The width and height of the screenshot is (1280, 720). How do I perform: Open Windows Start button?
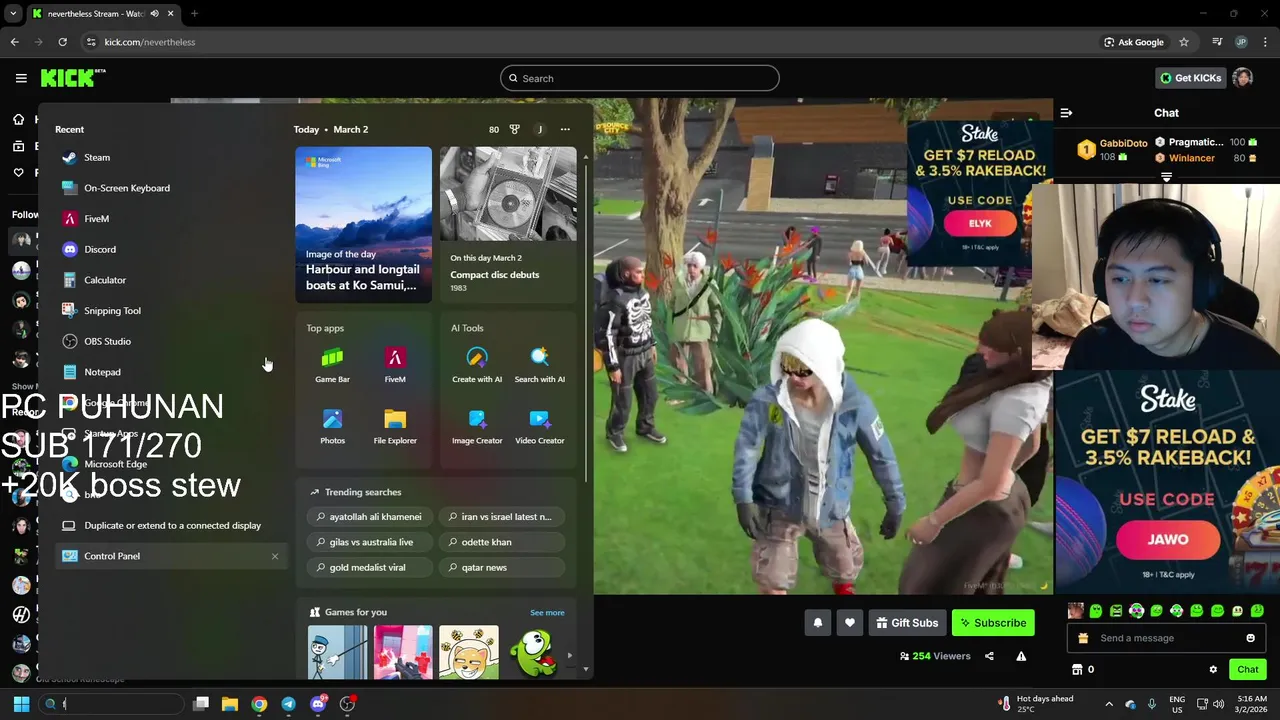[21, 704]
